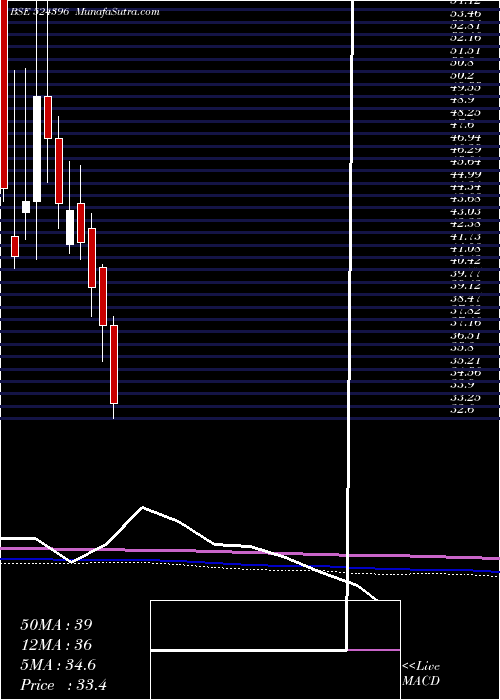Click the 50.2 price axis label

[x=462, y=76]
